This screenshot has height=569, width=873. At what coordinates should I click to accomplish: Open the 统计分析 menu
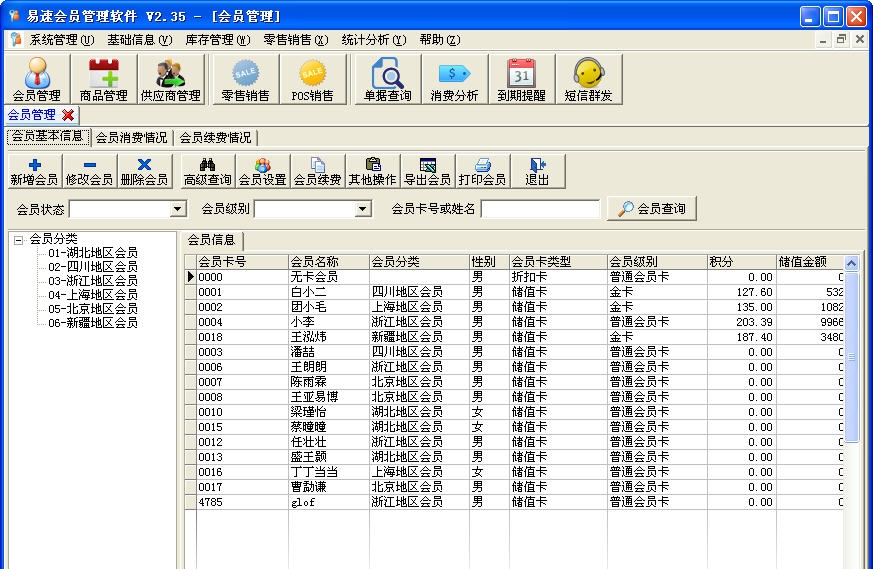373,40
